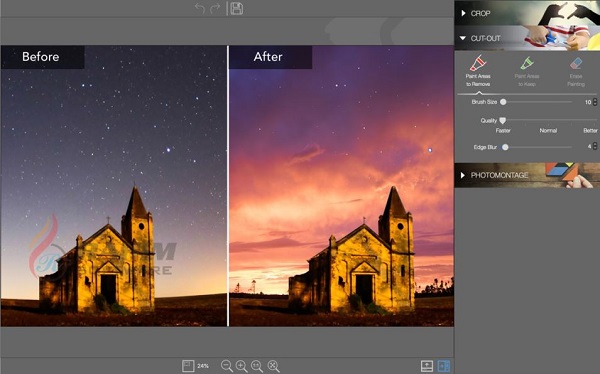Select the Paint Areas to Keep tool
The image size is (600, 374).
pos(527,72)
